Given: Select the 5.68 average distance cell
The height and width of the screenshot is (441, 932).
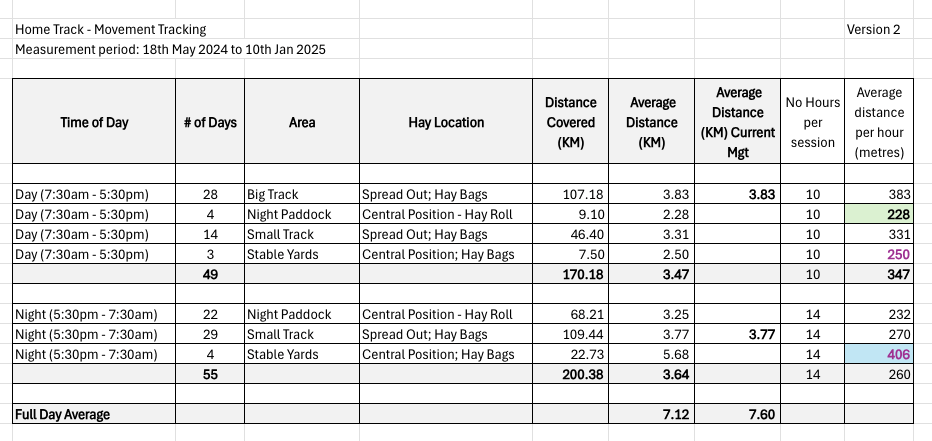Looking at the screenshot, I should [x=651, y=354].
